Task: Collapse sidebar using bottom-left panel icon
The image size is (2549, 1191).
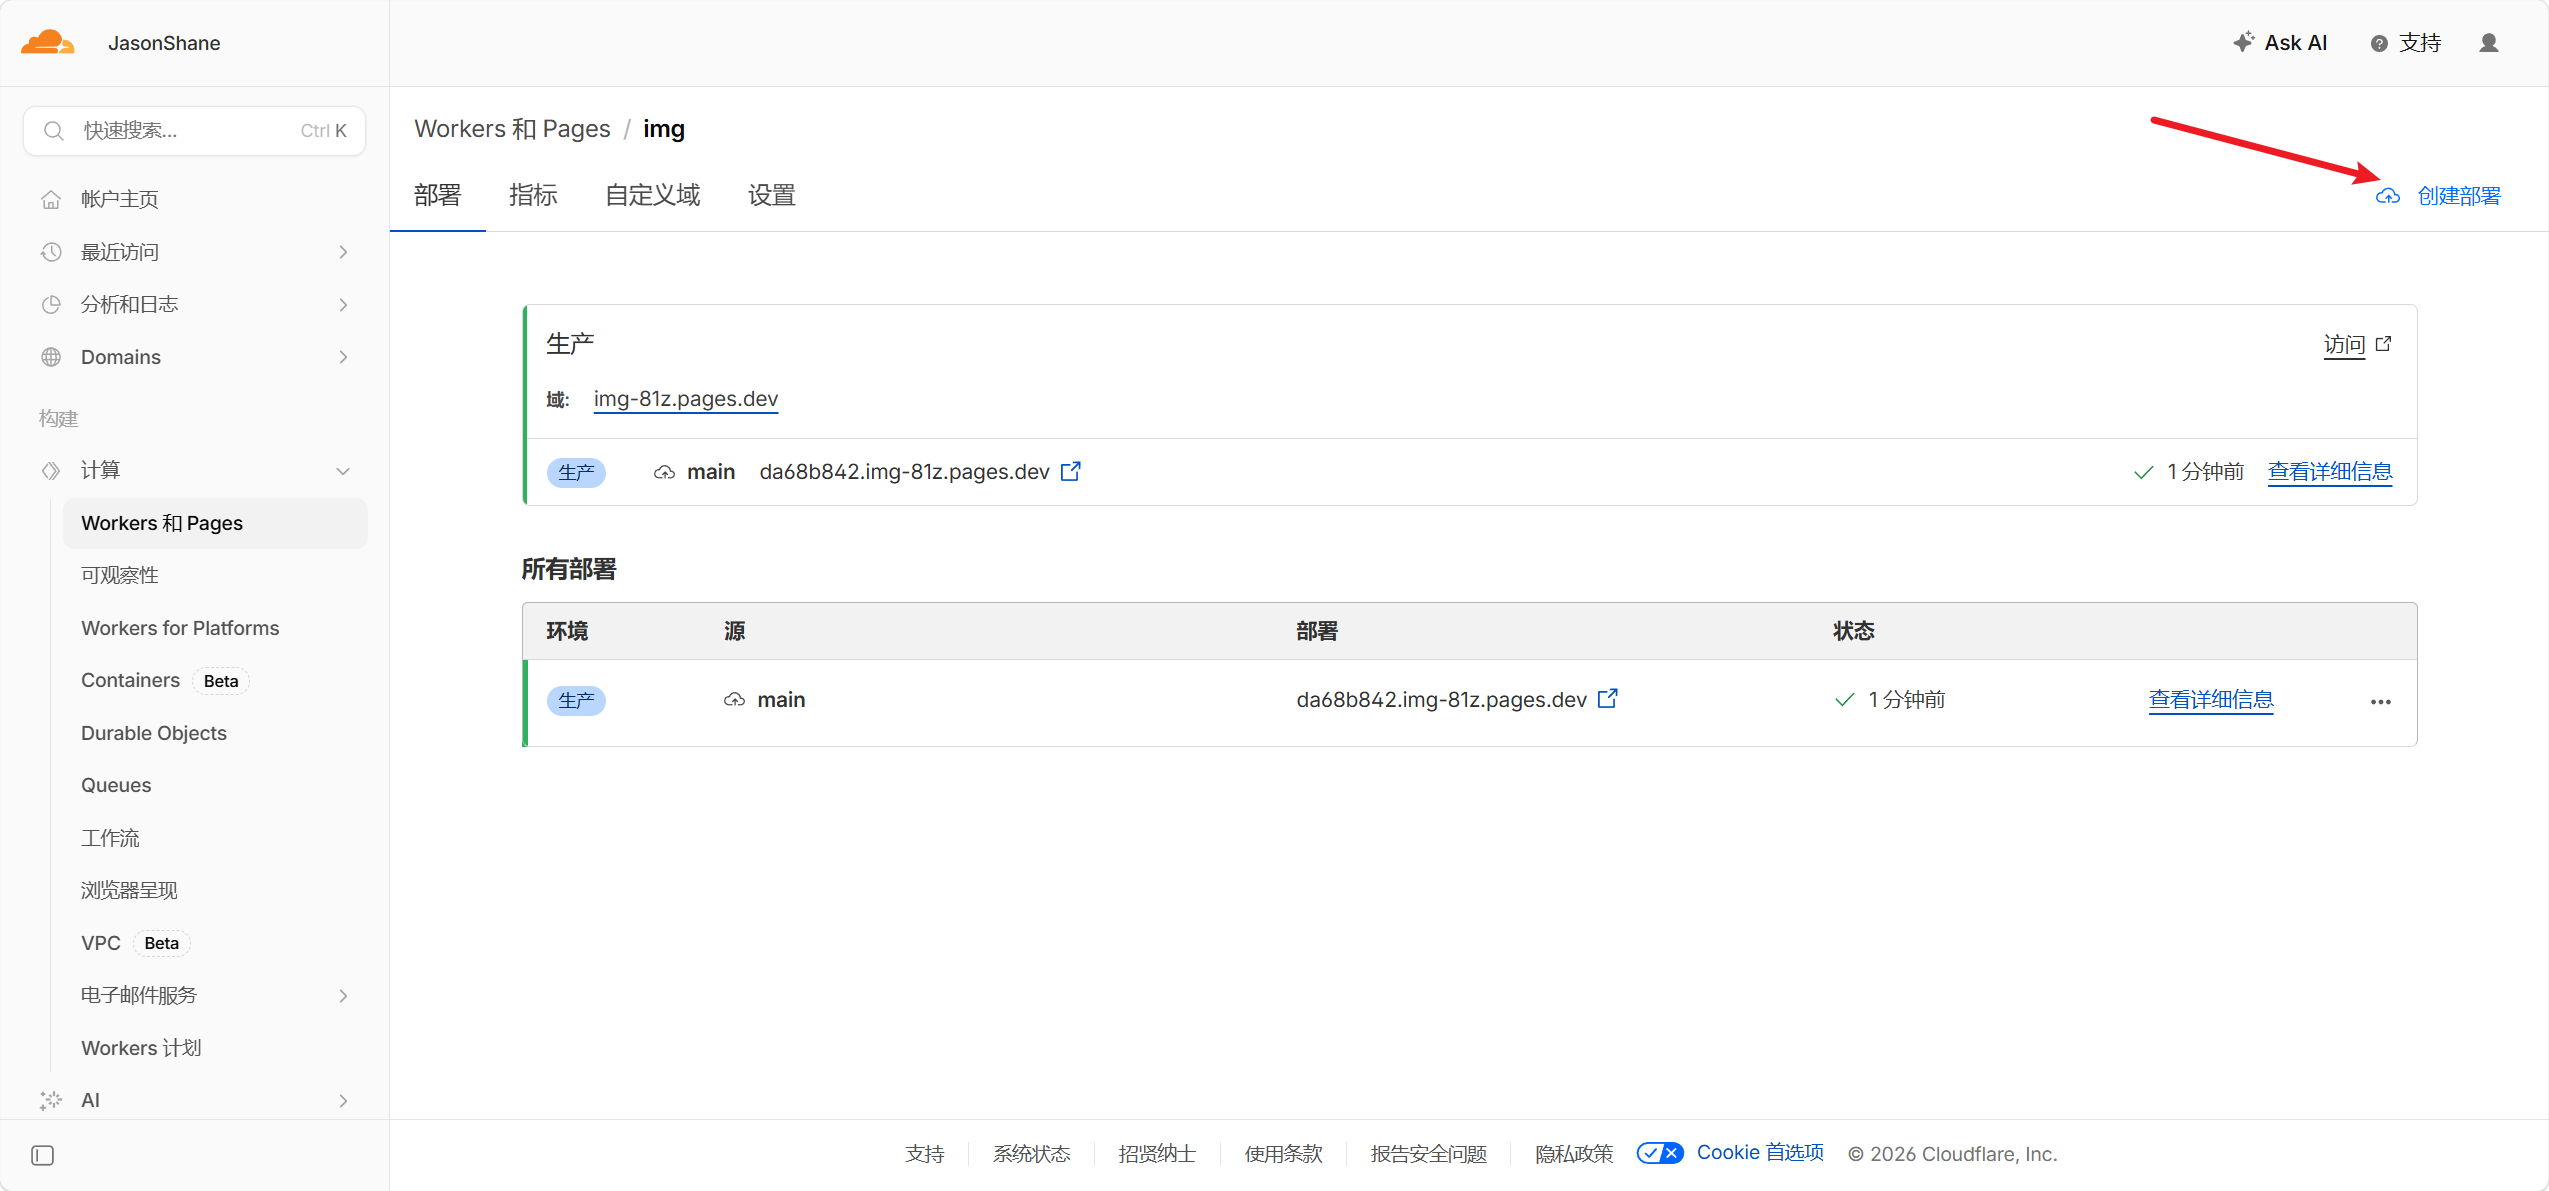Action: pyautogui.click(x=42, y=1155)
